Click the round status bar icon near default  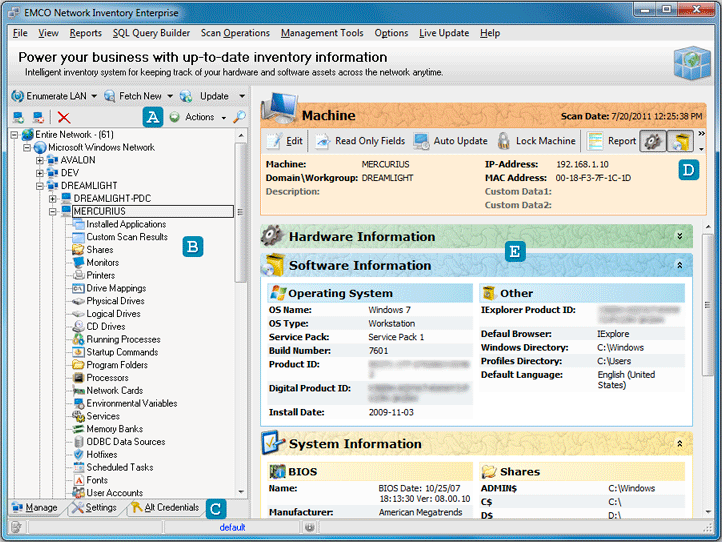309,527
